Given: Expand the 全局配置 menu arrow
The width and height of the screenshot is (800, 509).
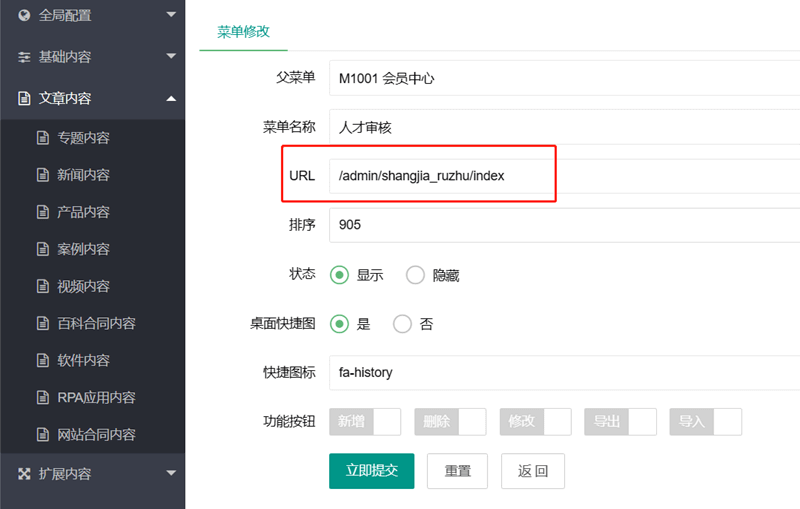Looking at the screenshot, I should click(171, 15).
